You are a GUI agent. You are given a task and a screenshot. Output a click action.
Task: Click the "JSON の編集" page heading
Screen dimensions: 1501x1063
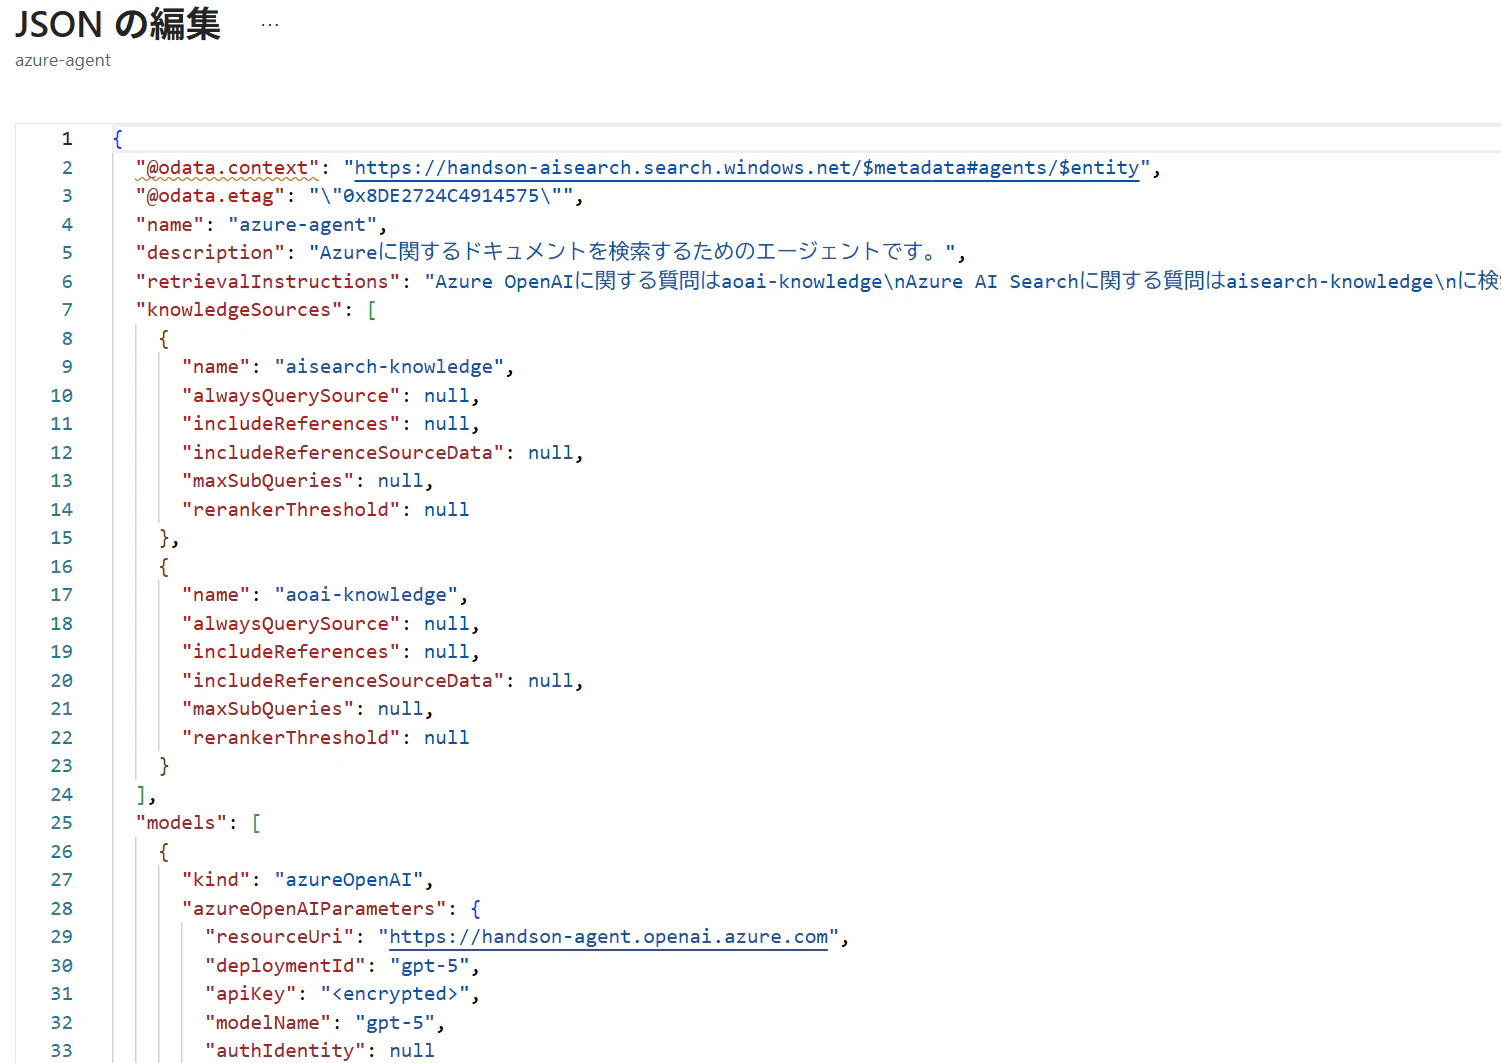[x=118, y=24]
